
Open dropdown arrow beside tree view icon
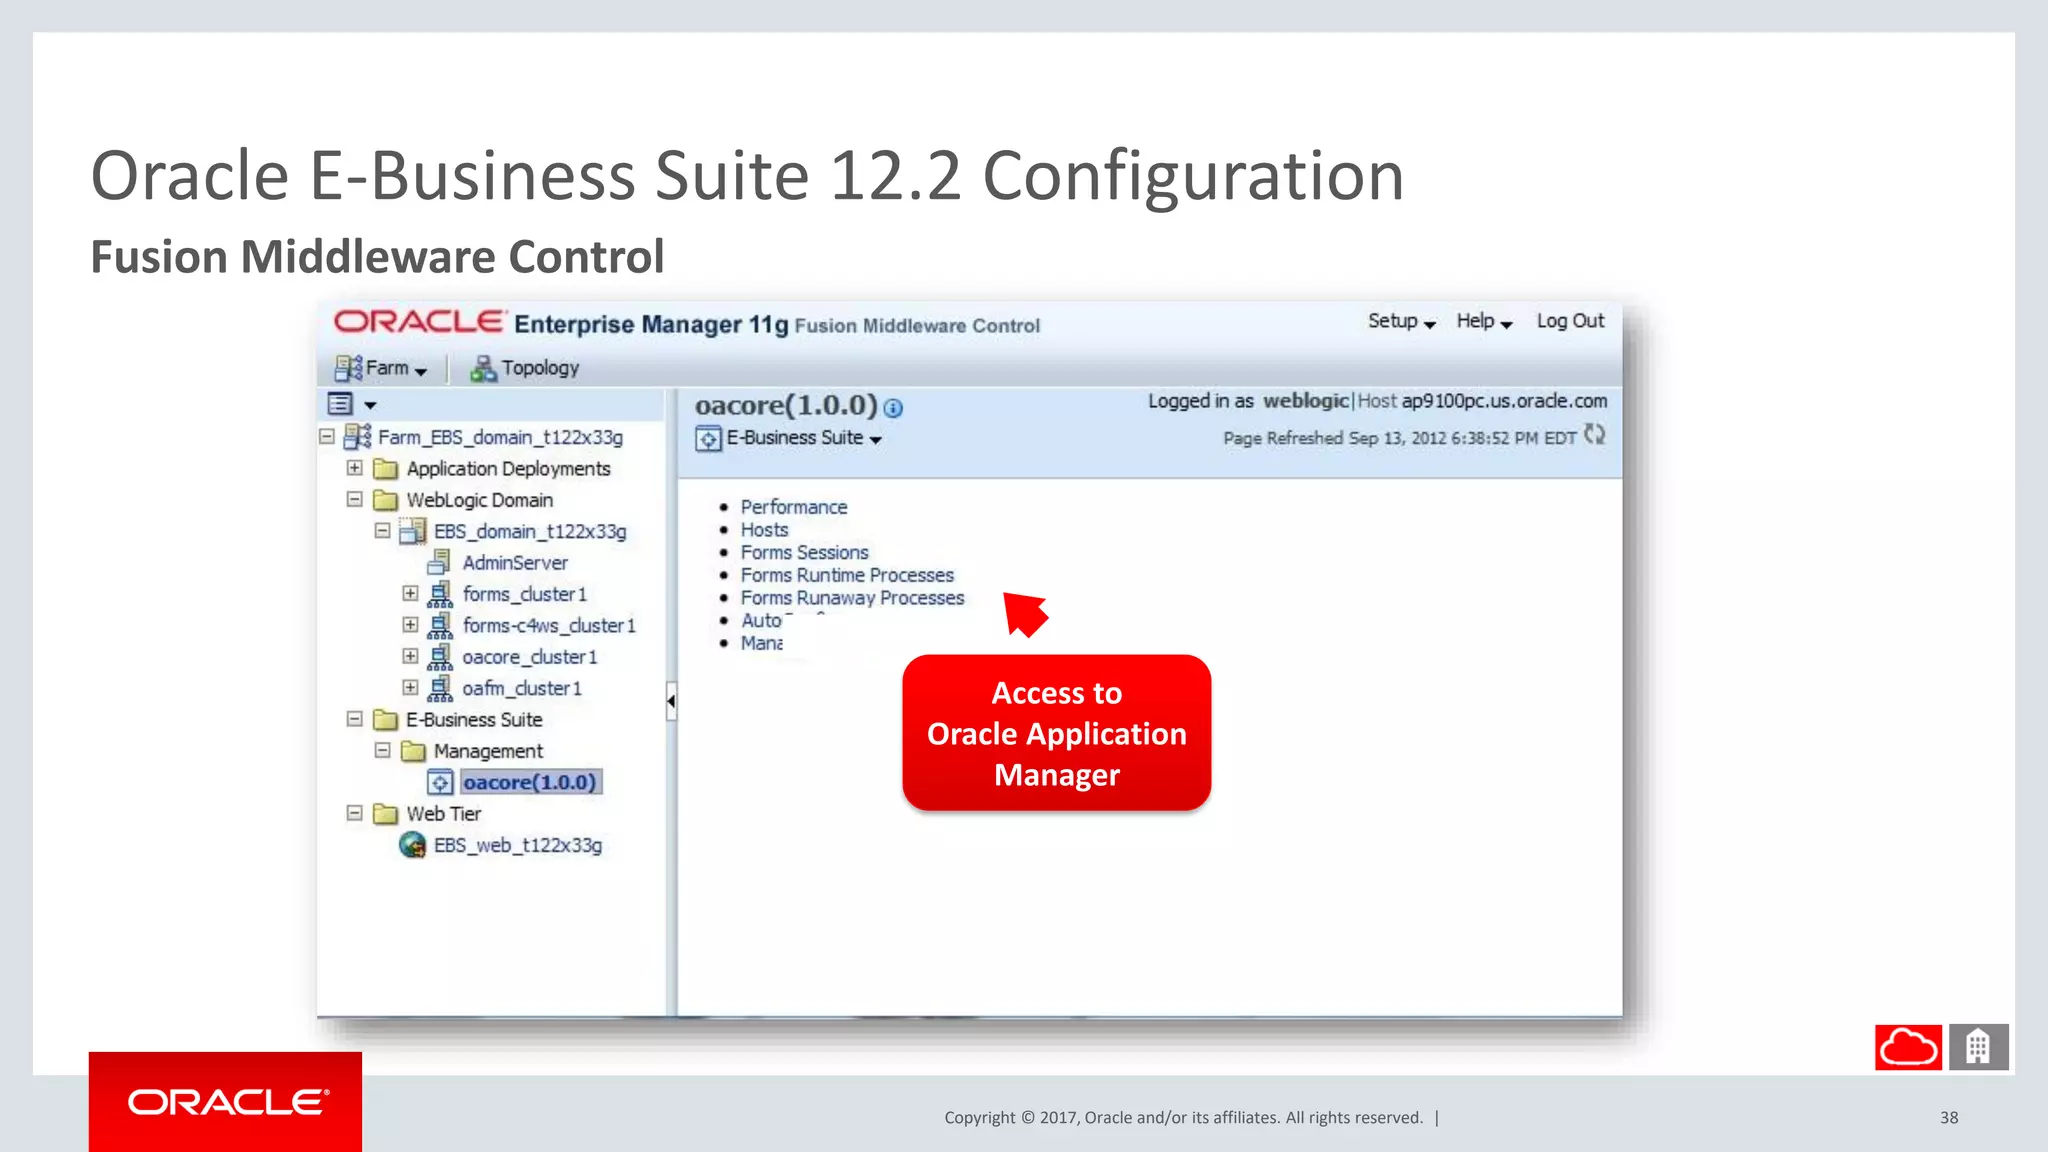[x=370, y=405]
